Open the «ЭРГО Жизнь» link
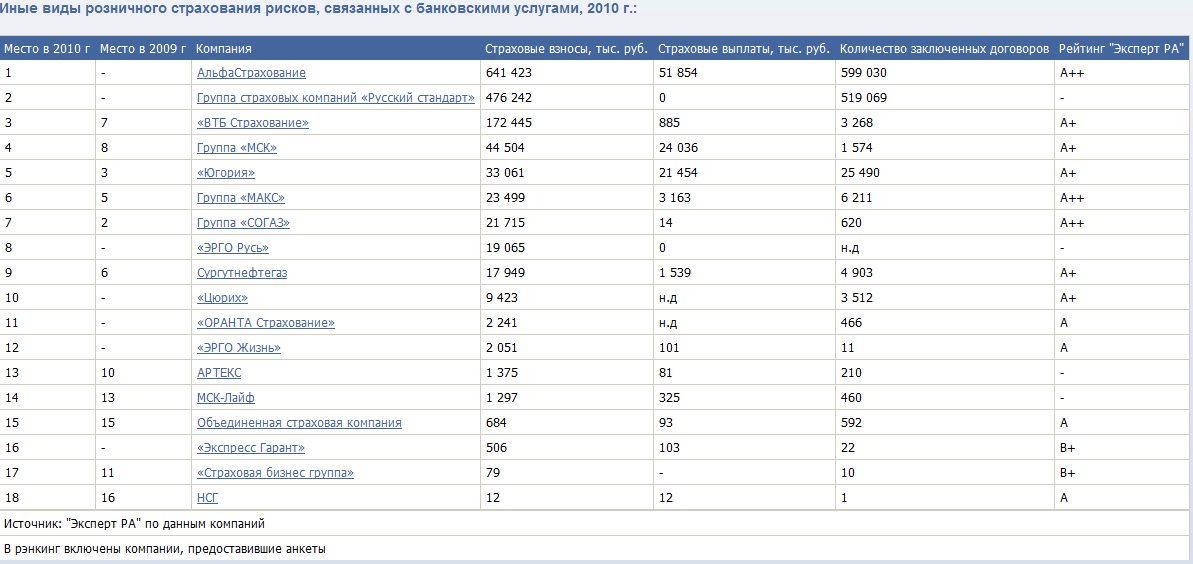 point(239,348)
